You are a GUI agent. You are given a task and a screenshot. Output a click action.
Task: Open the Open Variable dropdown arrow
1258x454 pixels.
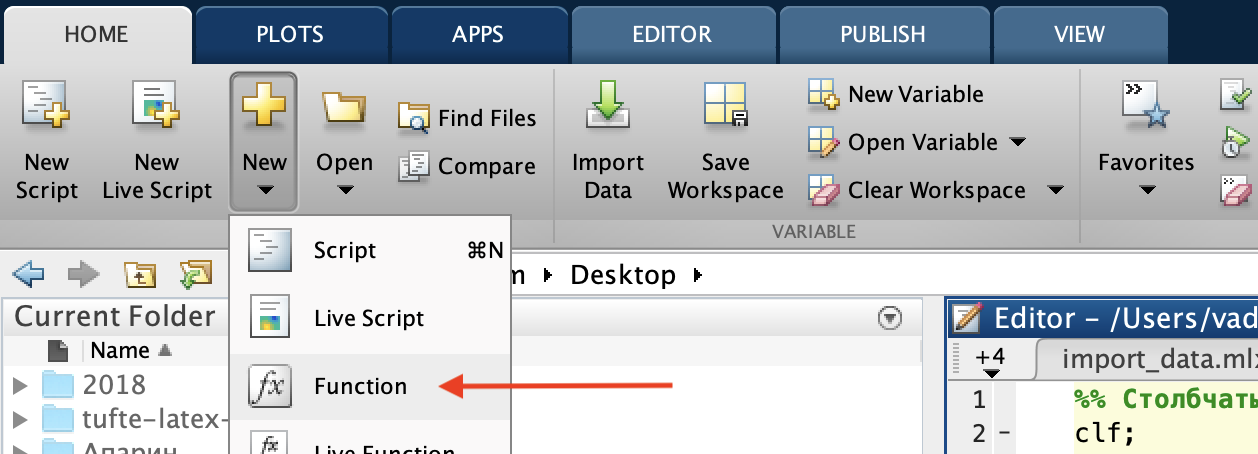[1017, 142]
